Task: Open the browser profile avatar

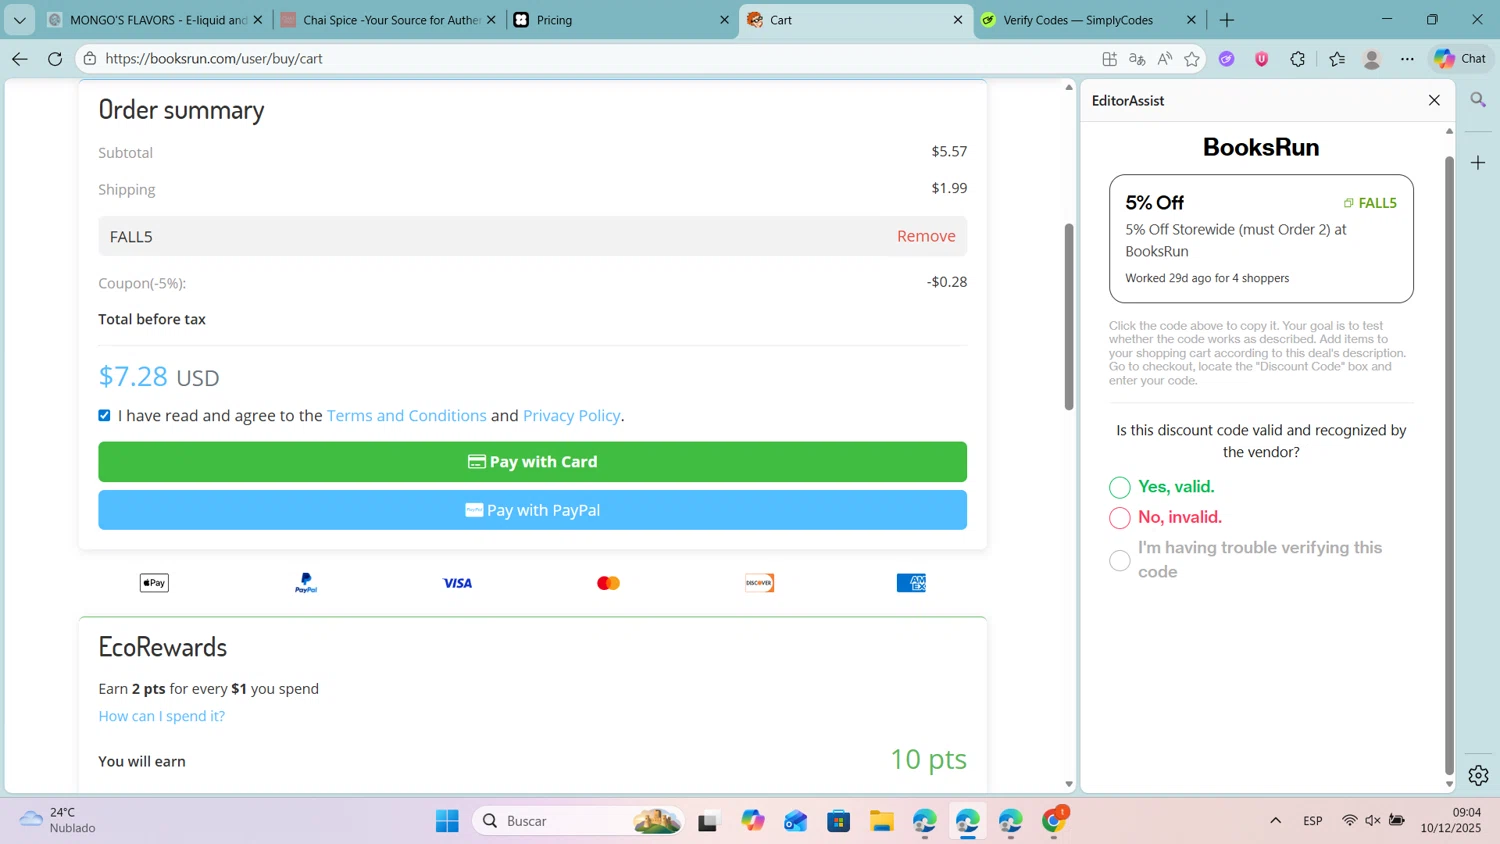Action: tap(1372, 59)
